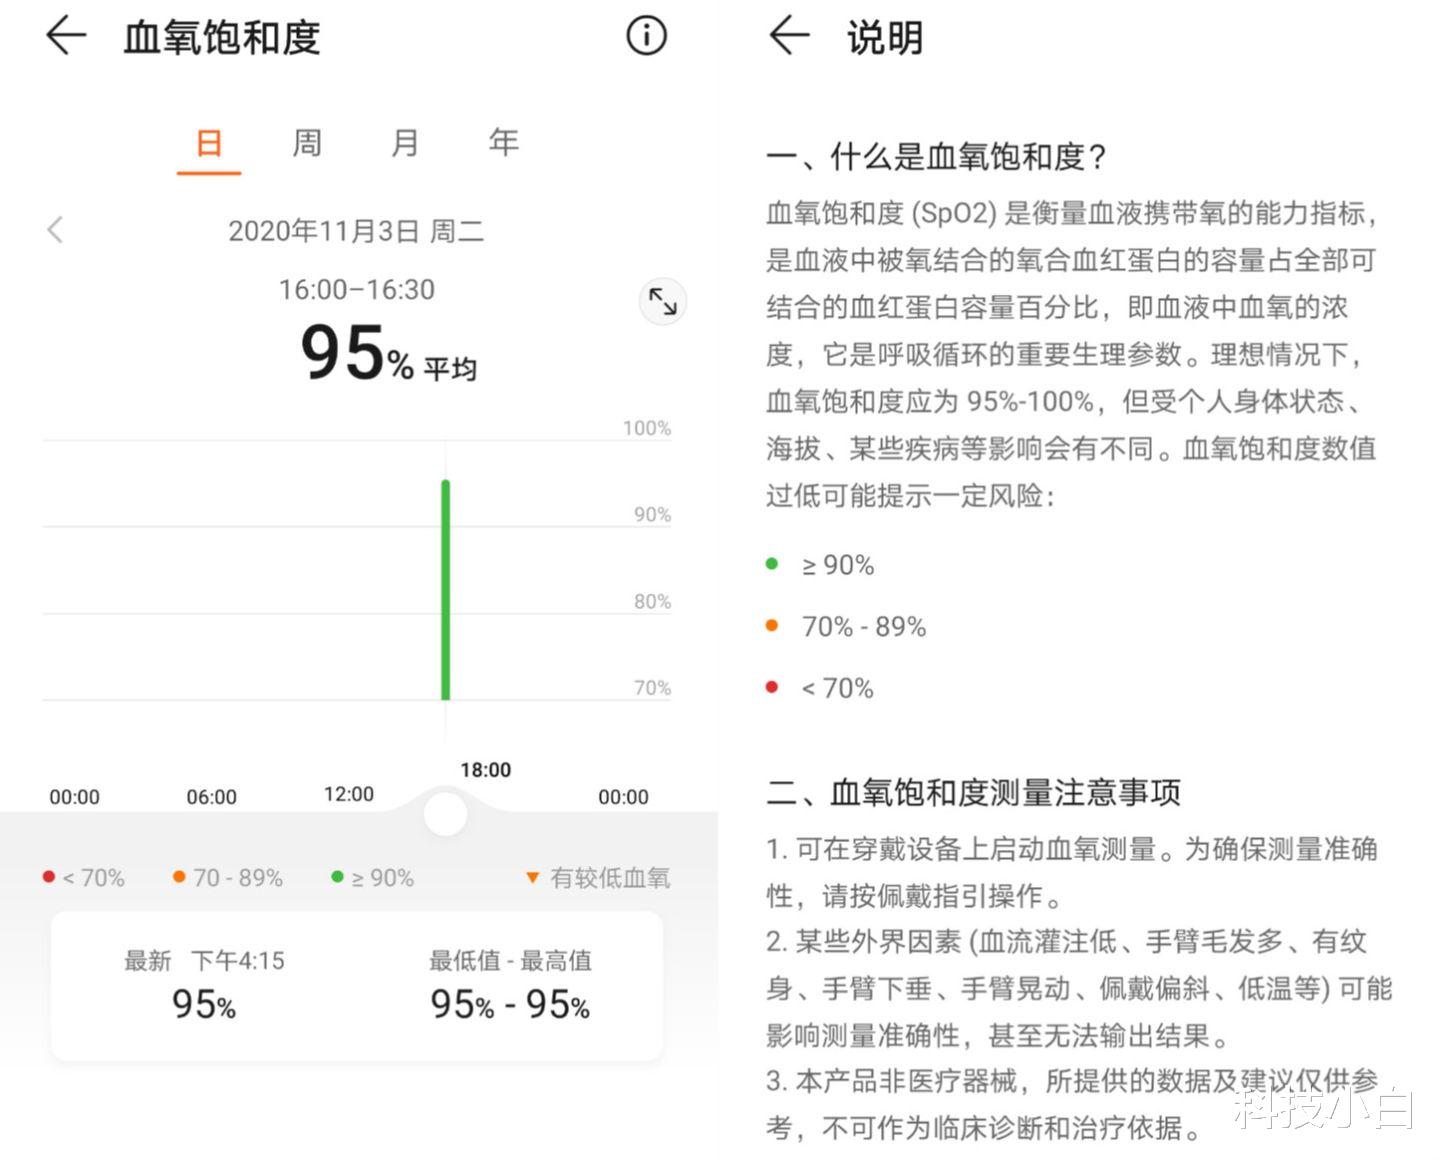Tap the red < 70% legend dot
This screenshot has width=1440, height=1160.
(47, 876)
